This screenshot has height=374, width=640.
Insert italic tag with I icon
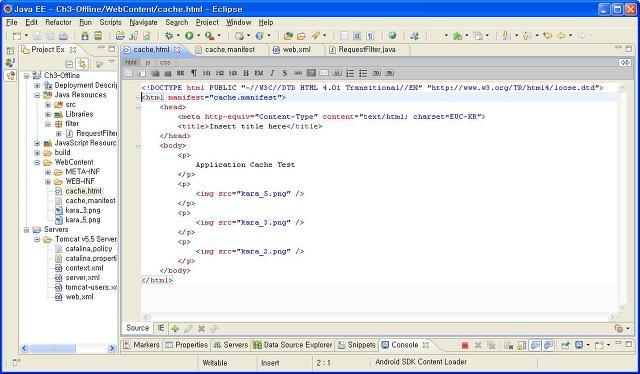pos(272,73)
